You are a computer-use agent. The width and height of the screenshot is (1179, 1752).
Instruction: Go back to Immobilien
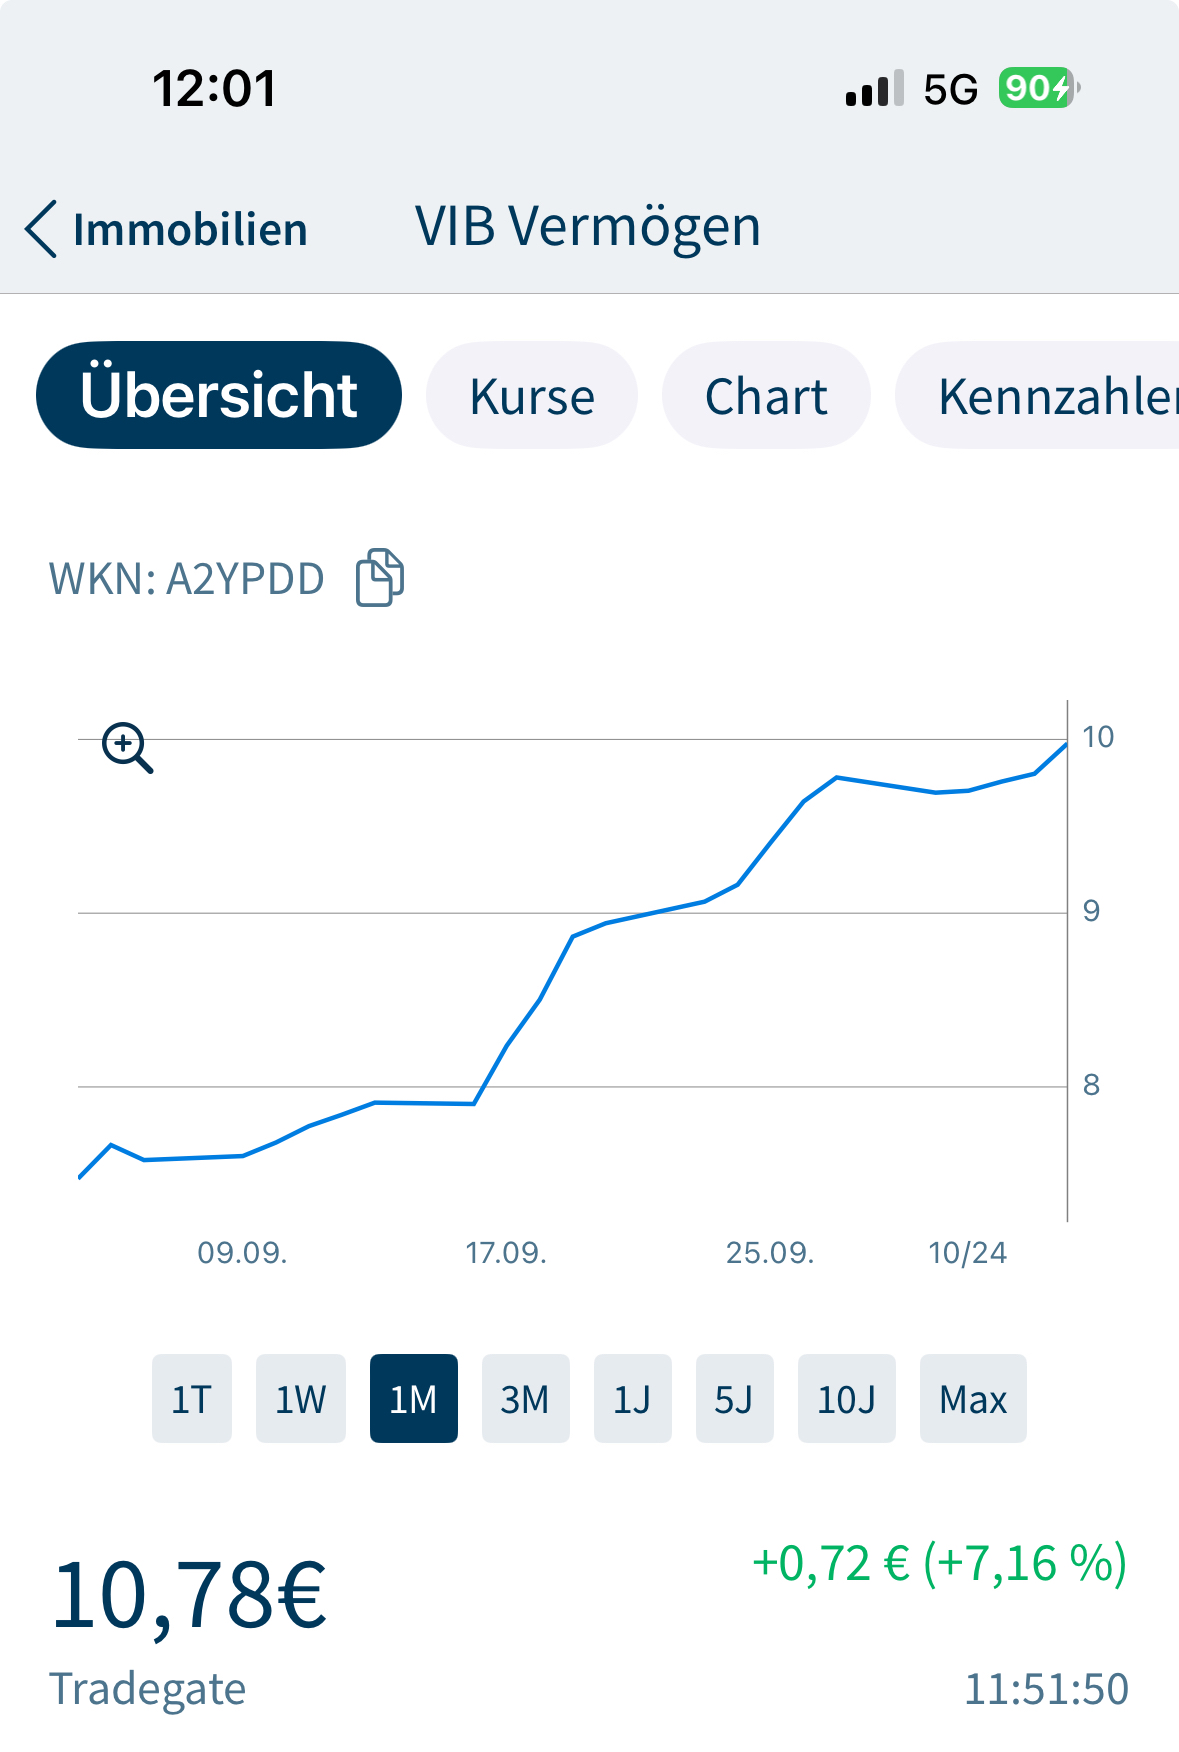(x=190, y=229)
